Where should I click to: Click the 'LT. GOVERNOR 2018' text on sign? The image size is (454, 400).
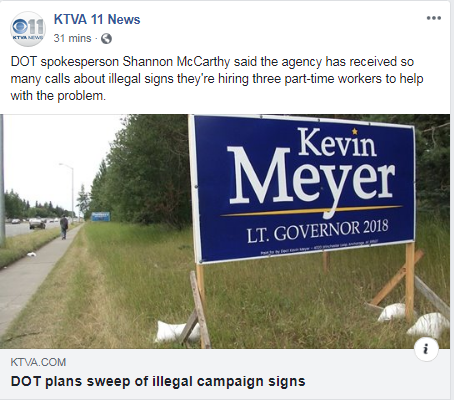pyautogui.click(x=318, y=231)
